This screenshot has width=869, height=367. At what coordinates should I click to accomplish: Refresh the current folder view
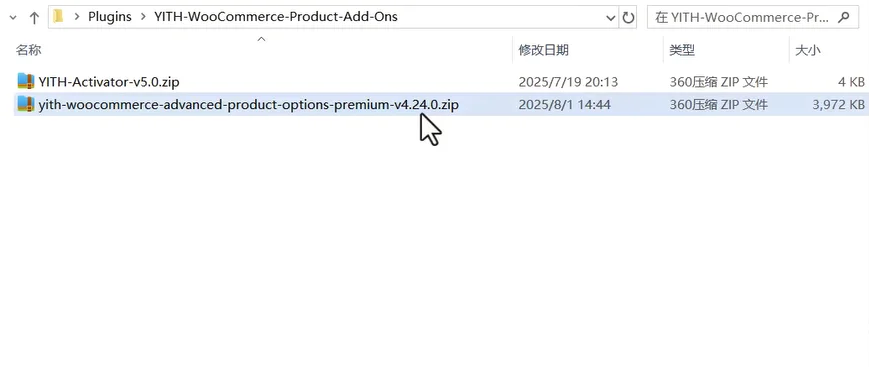(628, 18)
